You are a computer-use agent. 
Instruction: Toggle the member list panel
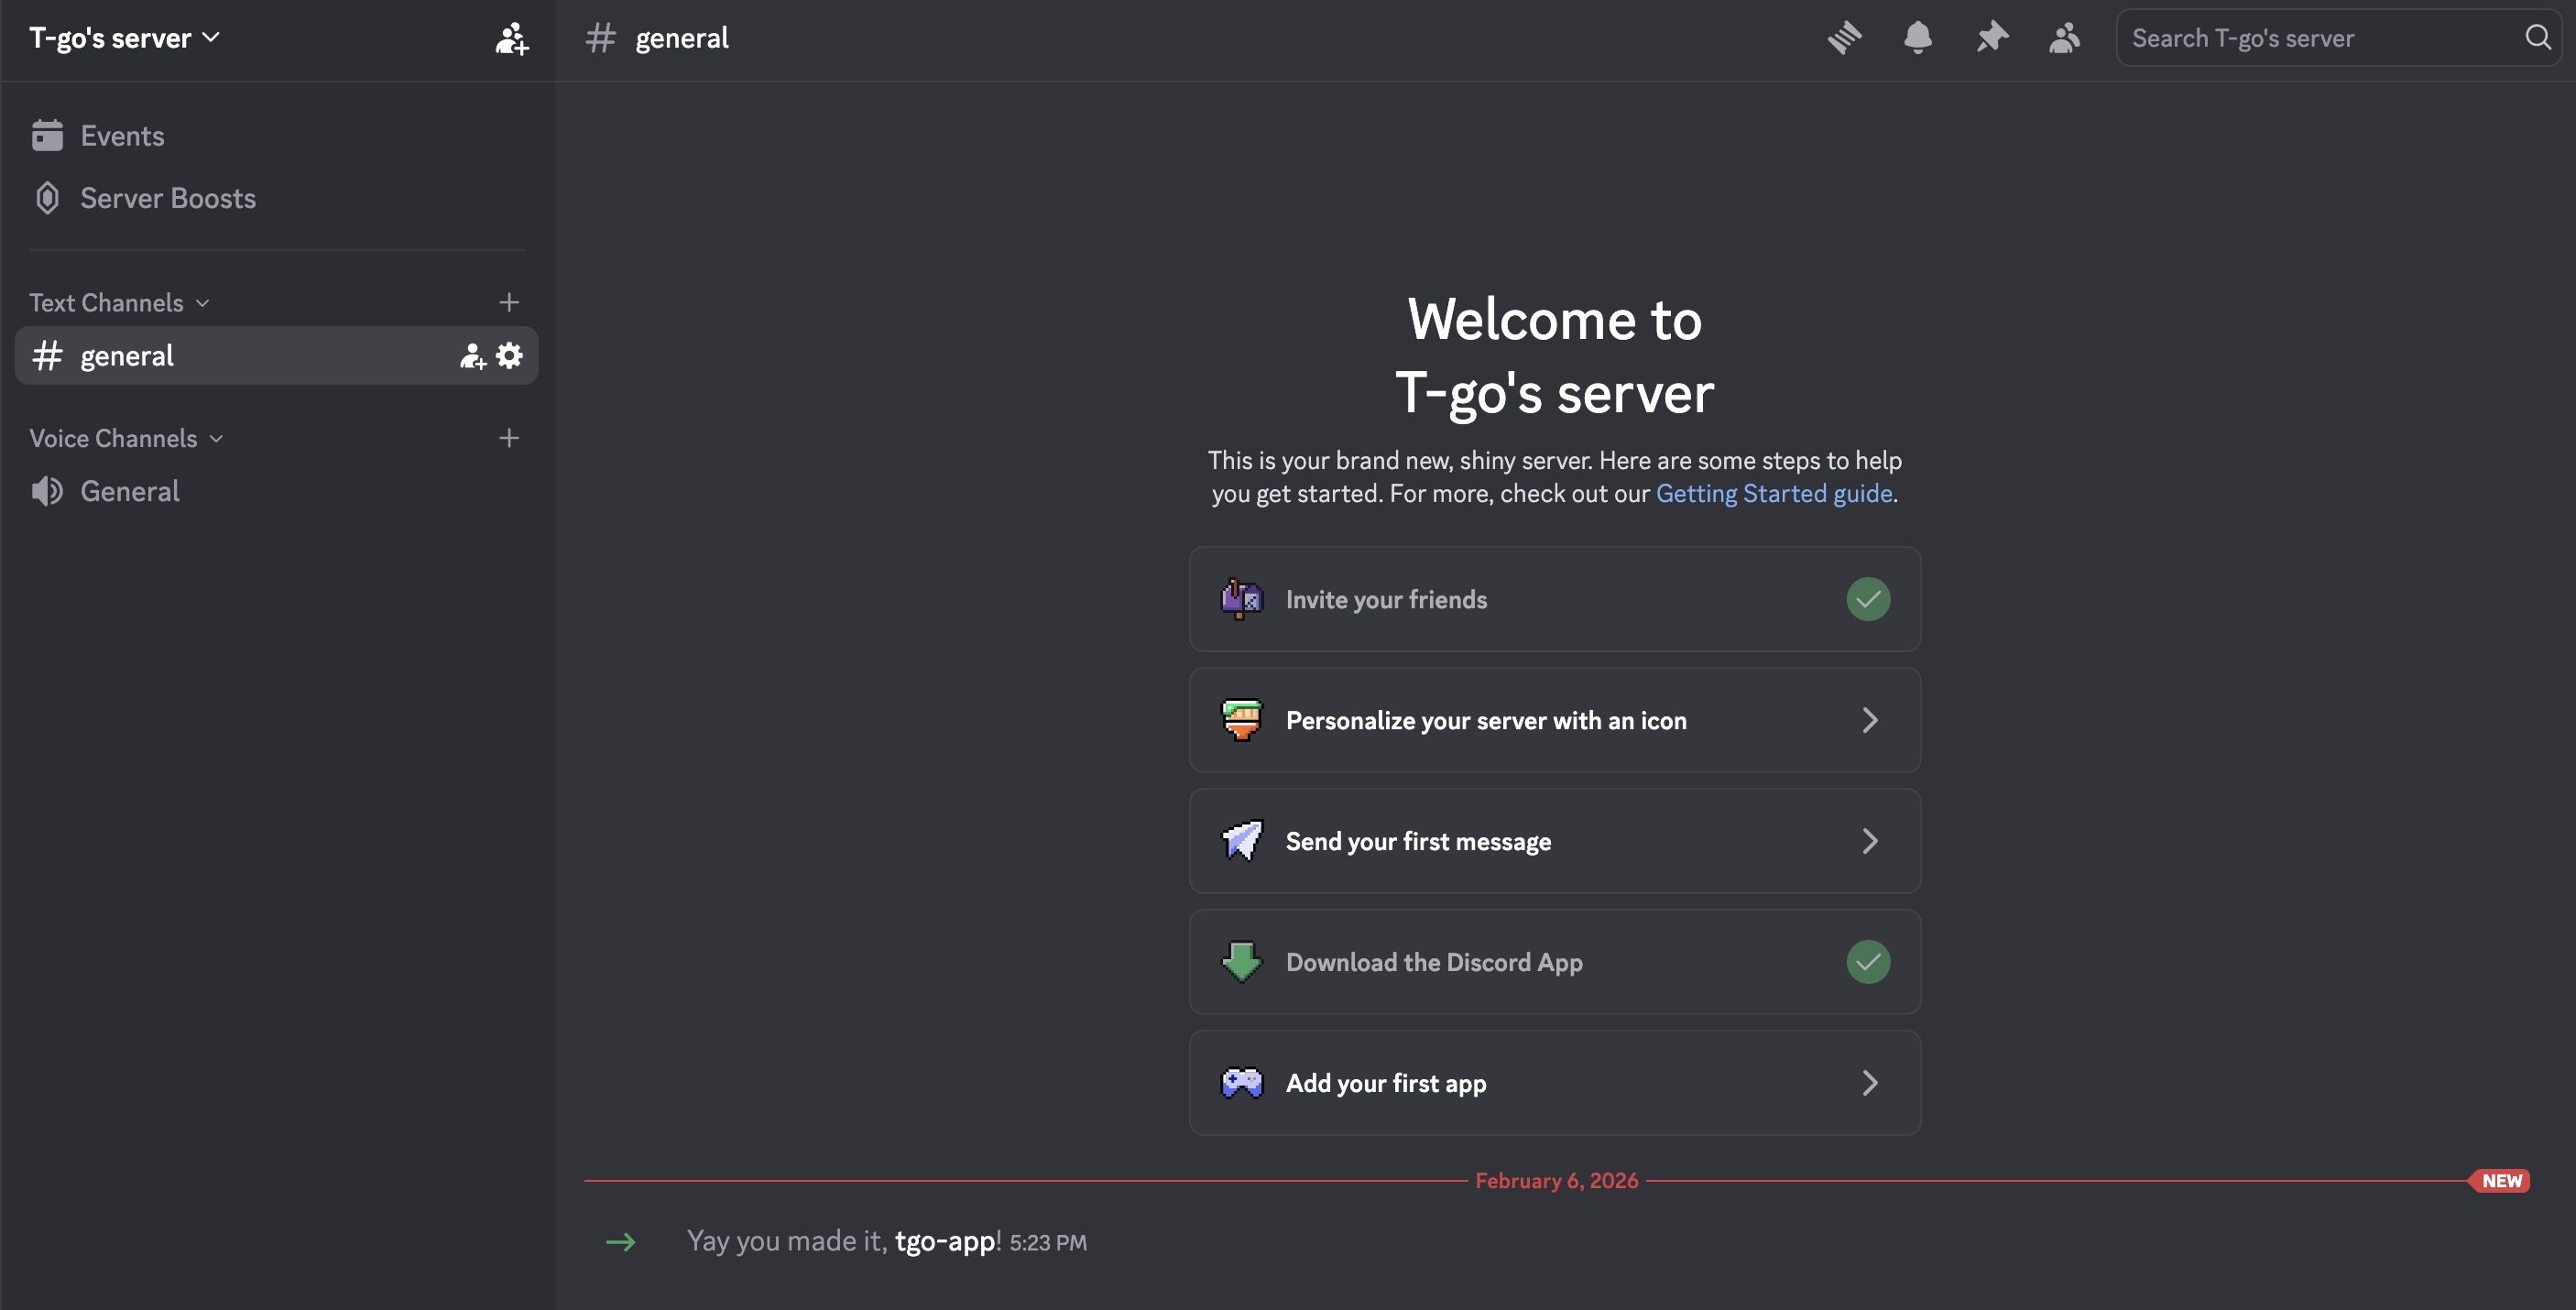click(x=2064, y=37)
